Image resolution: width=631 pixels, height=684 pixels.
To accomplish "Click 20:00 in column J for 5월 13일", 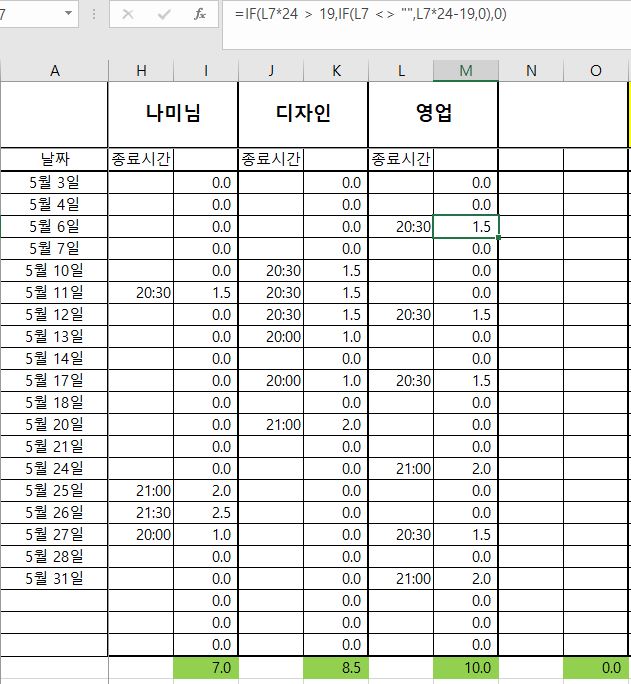I will coord(271,336).
